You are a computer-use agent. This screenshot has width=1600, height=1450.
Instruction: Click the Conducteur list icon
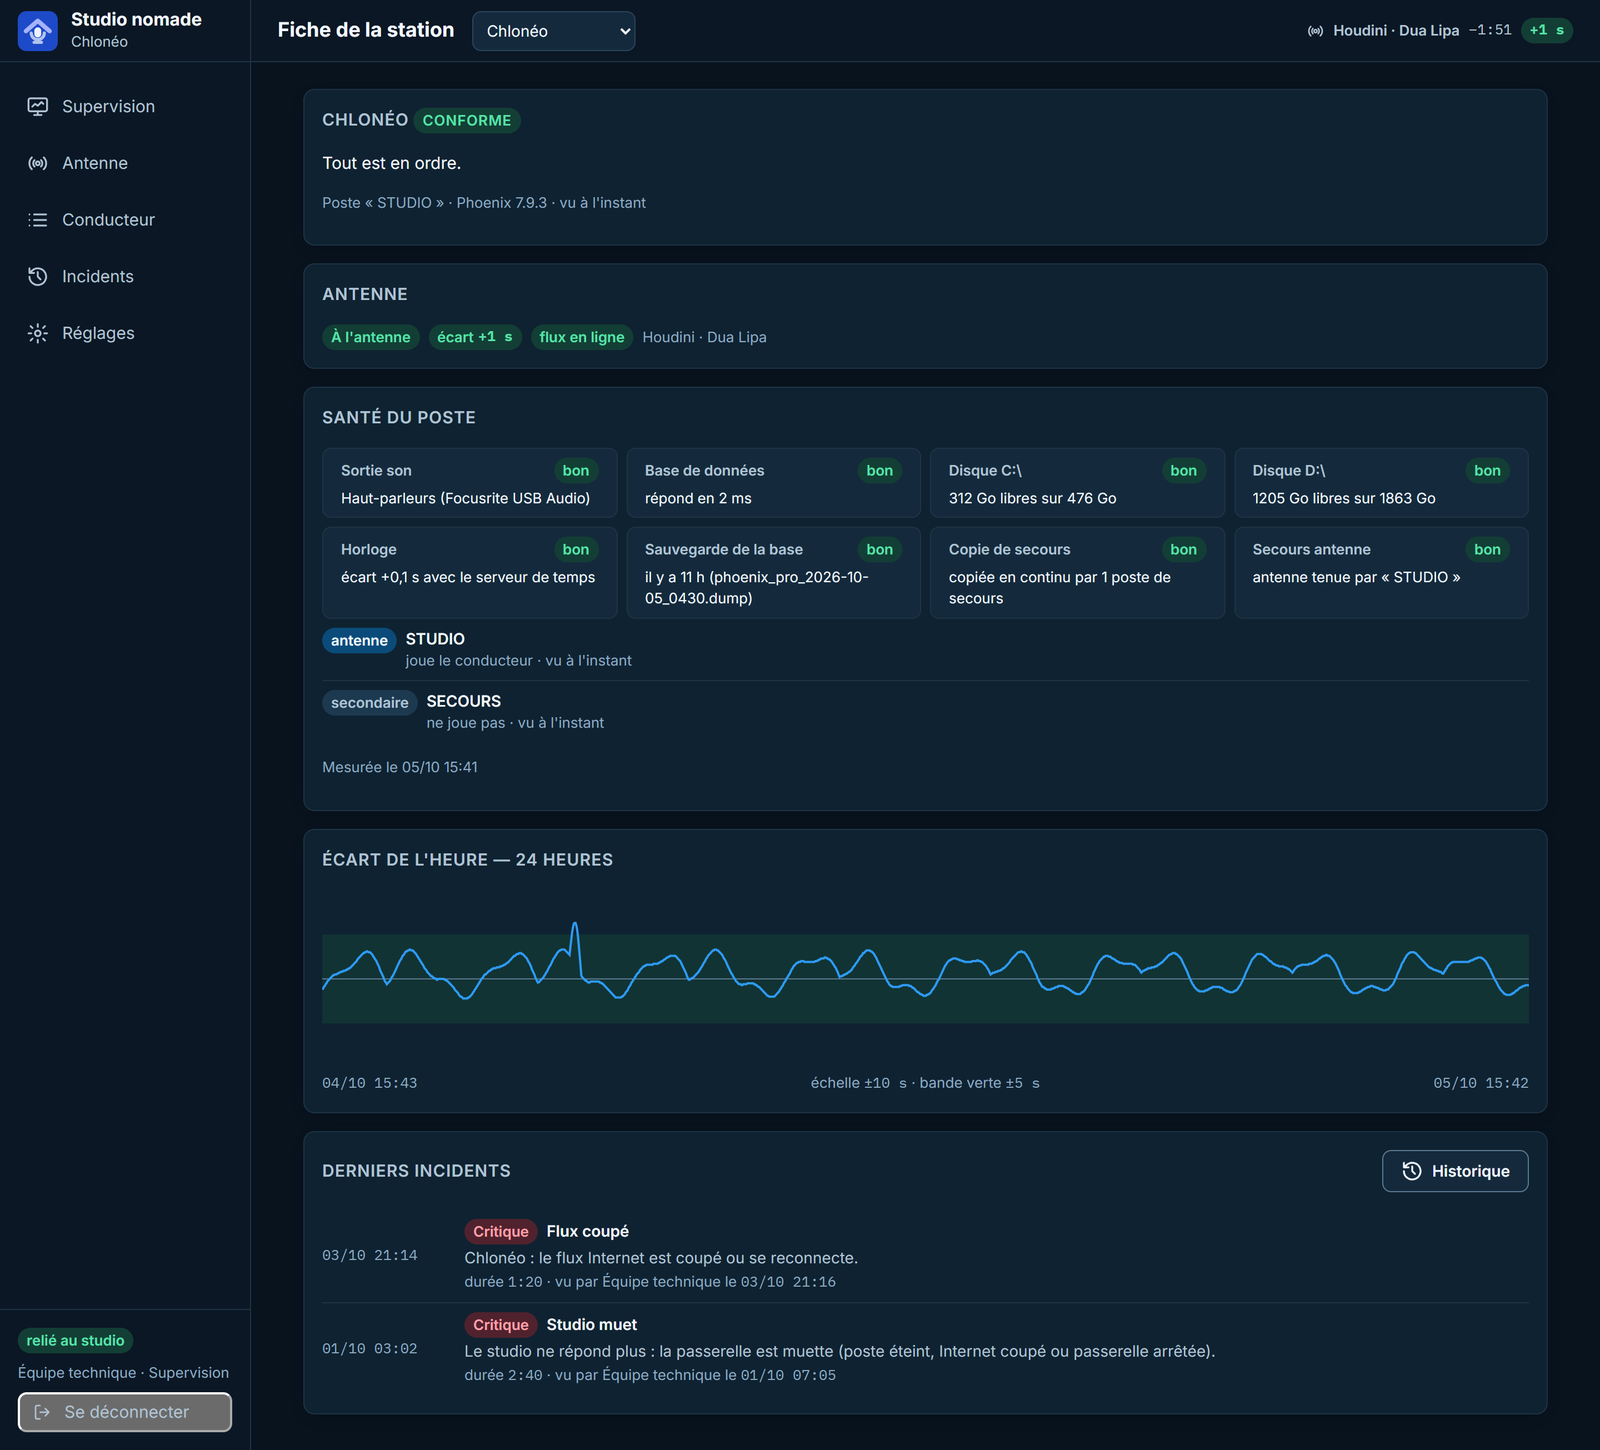pyautogui.click(x=38, y=220)
